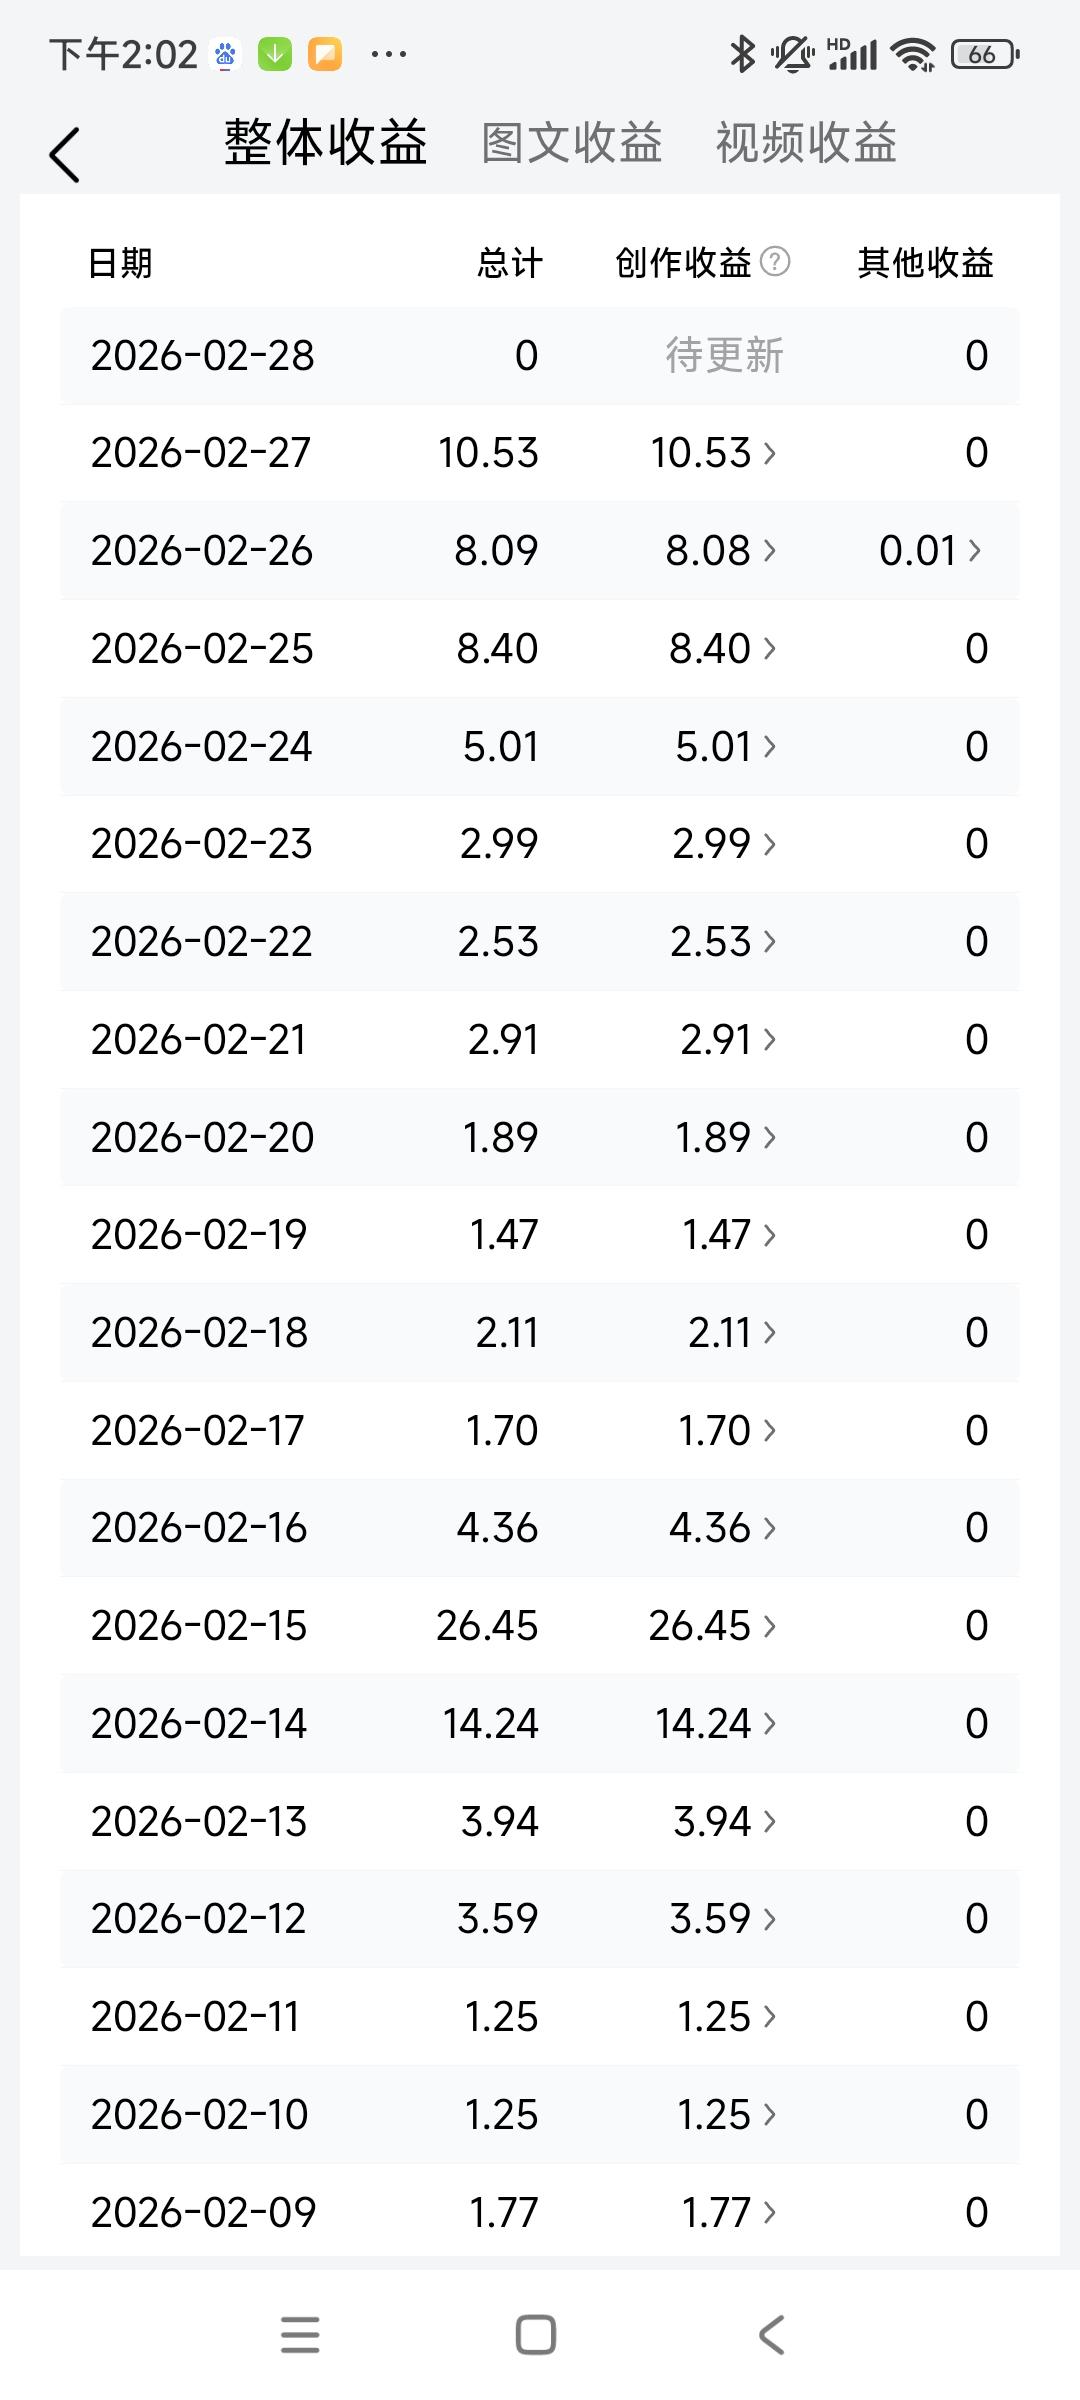Open the 创作收益 help question-mark icon
The height and width of the screenshot is (2400, 1080).
coord(775,262)
